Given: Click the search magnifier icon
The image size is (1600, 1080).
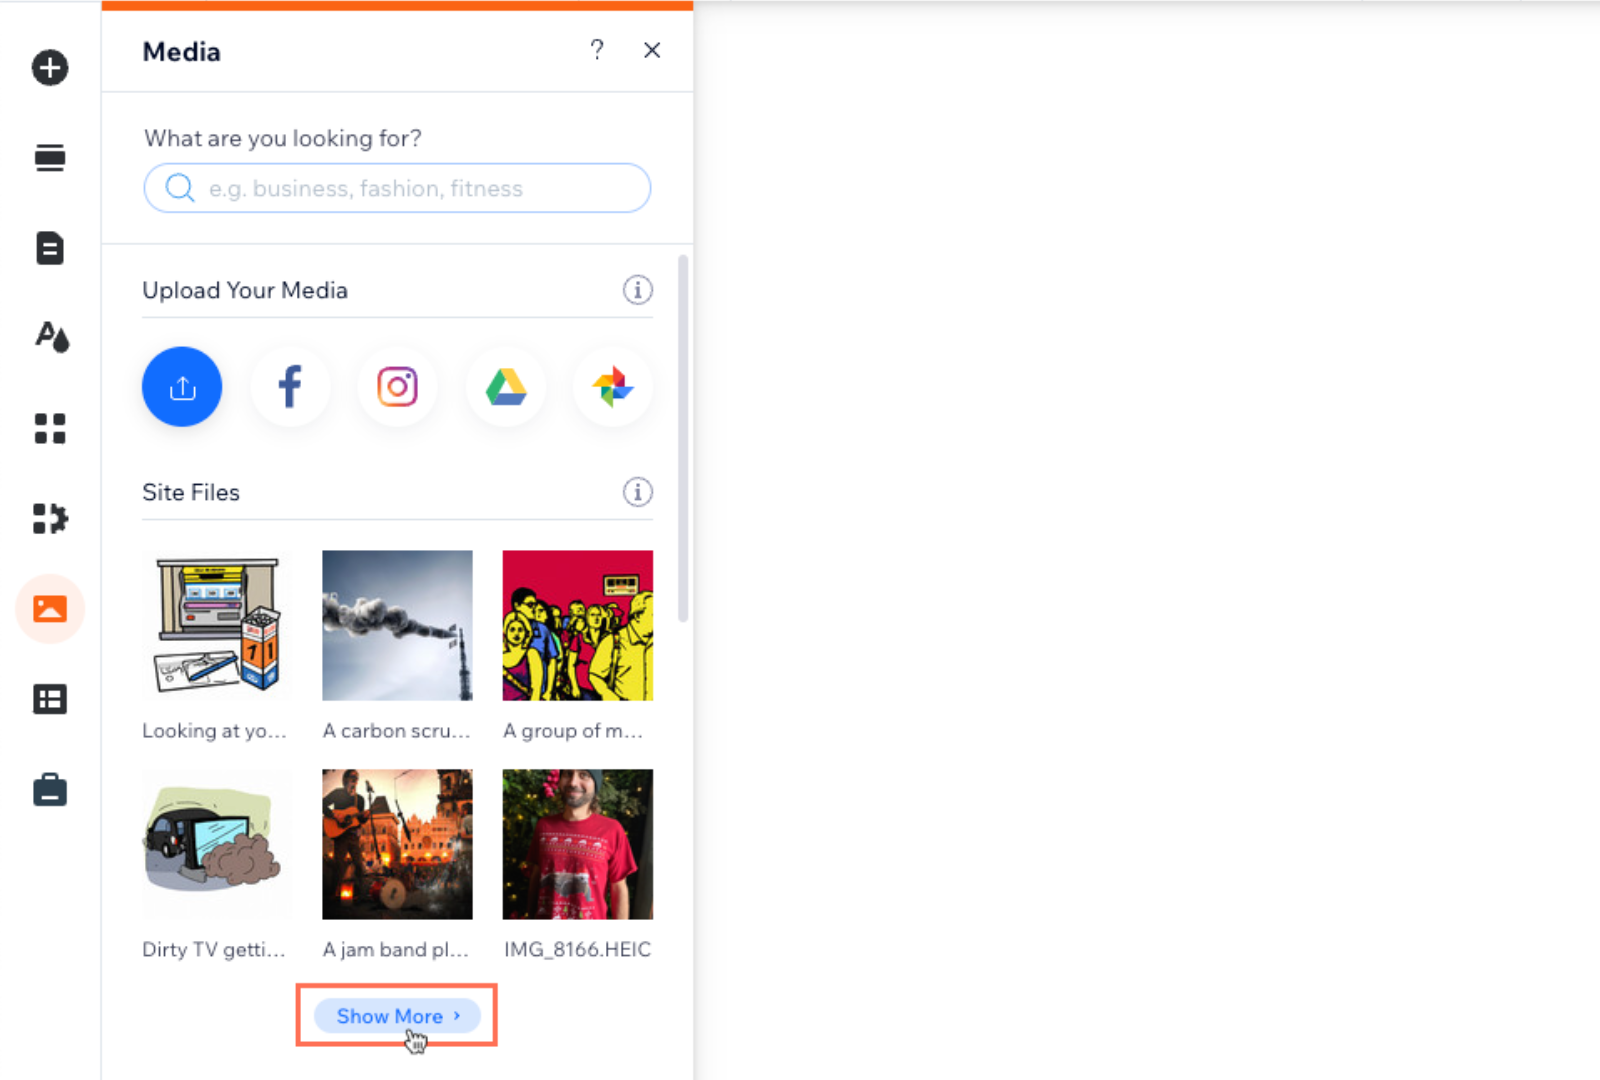Looking at the screenshot, I should [180, 188].
